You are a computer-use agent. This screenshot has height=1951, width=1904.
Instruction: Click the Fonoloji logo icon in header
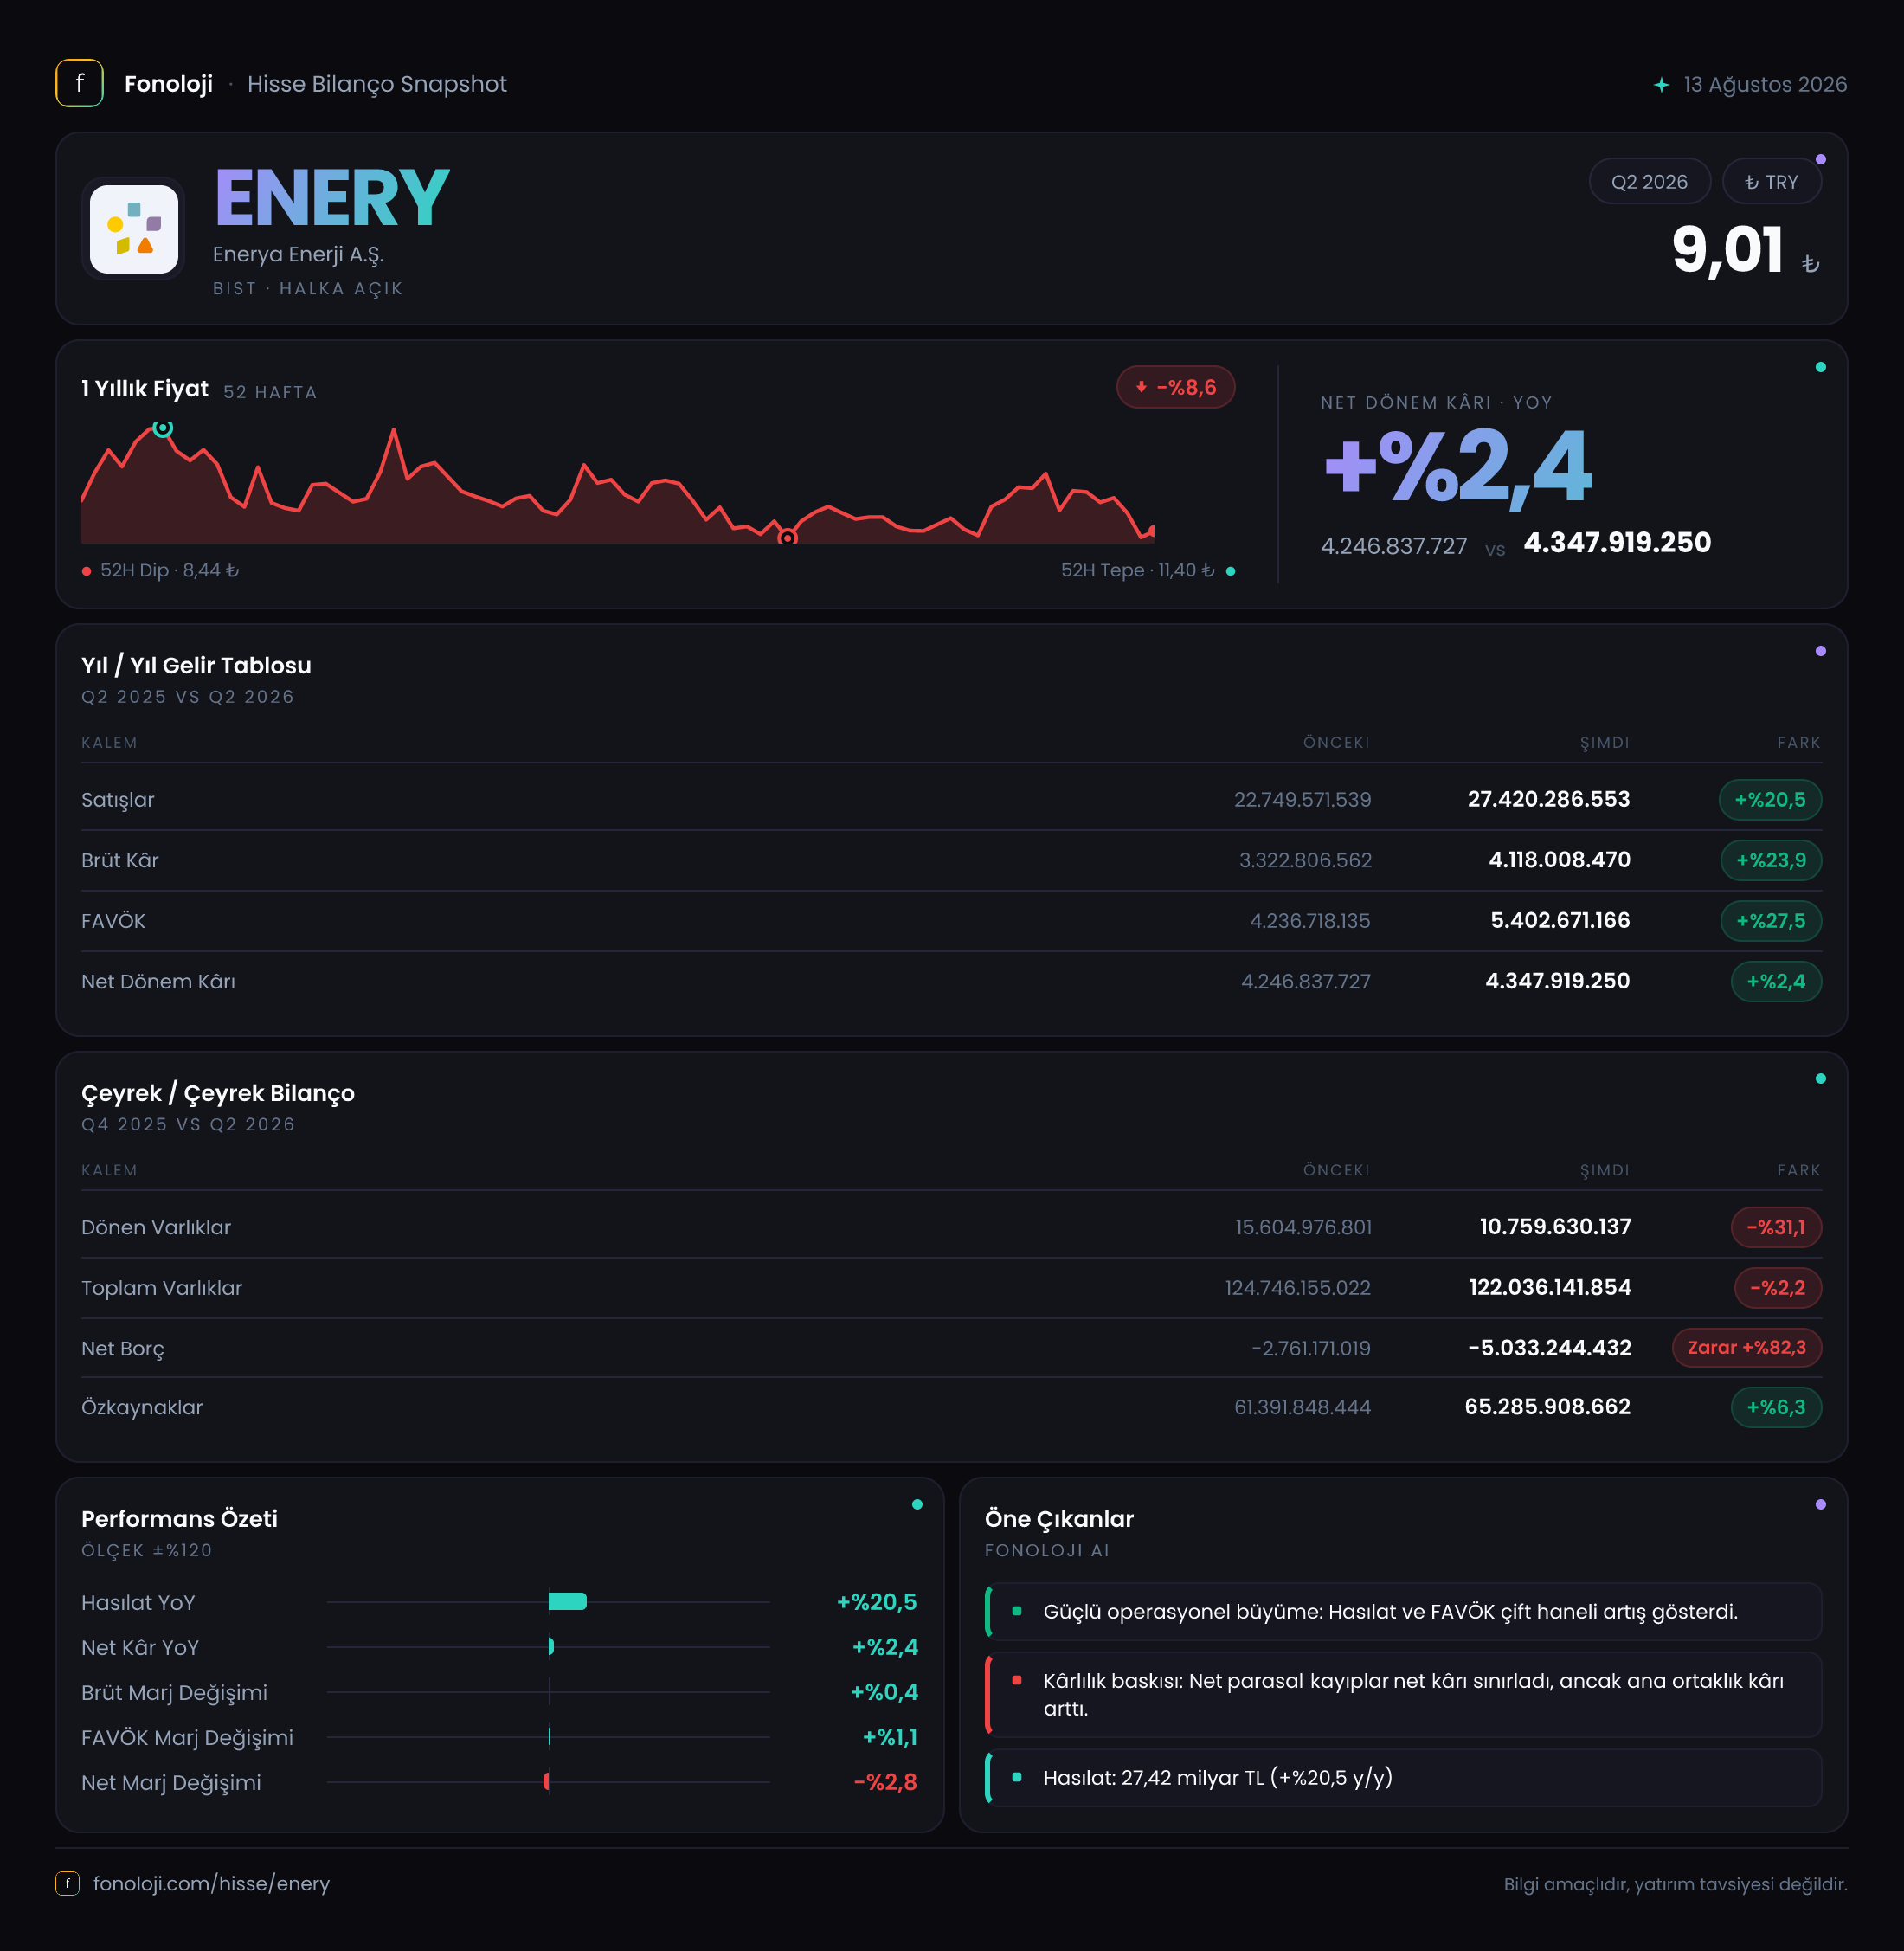pyautogui.click(x=79, y=83)
